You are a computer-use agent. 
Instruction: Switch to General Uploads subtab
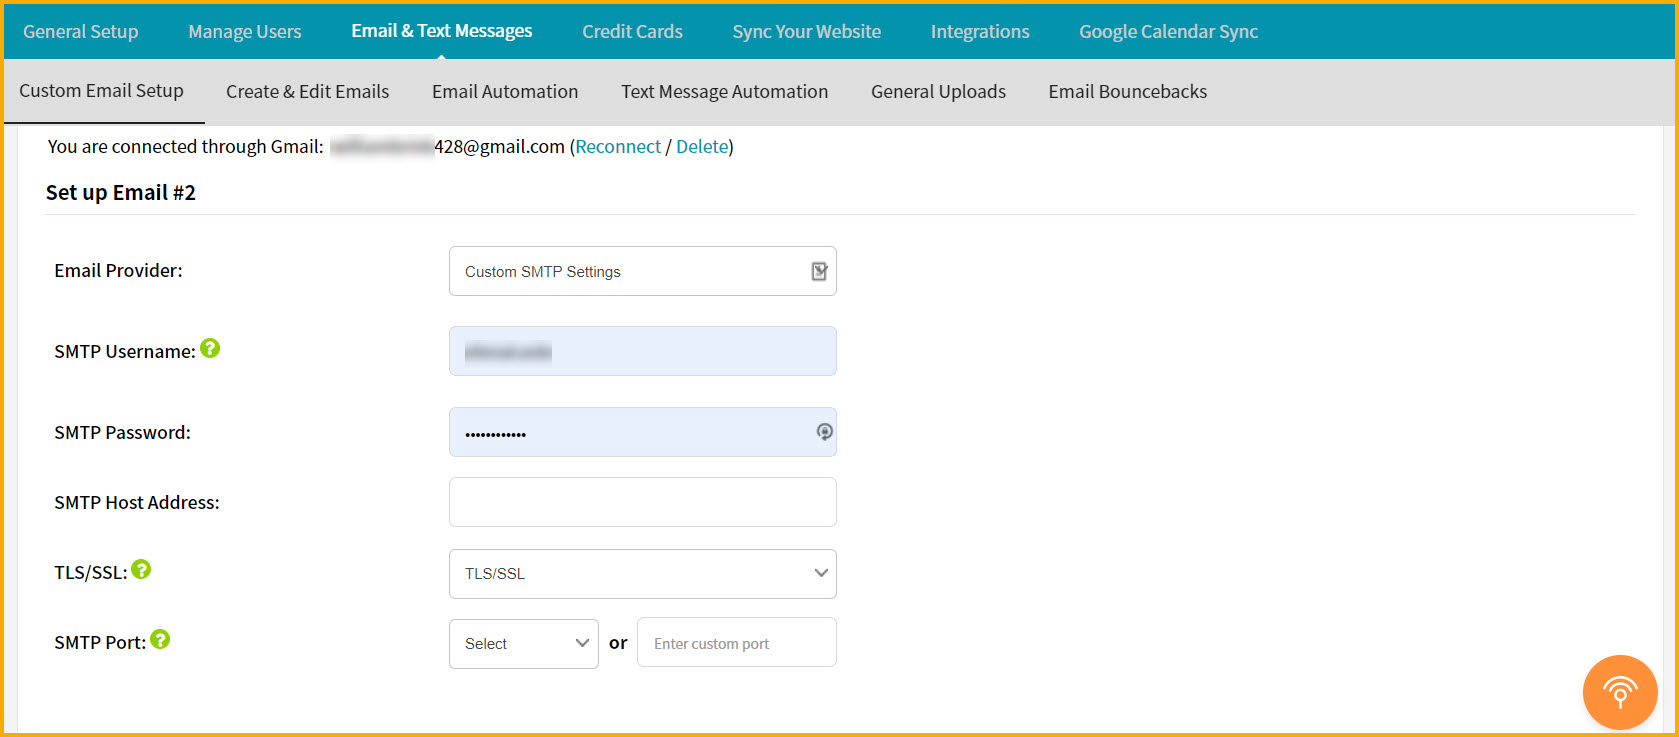[x=938, y=92]
